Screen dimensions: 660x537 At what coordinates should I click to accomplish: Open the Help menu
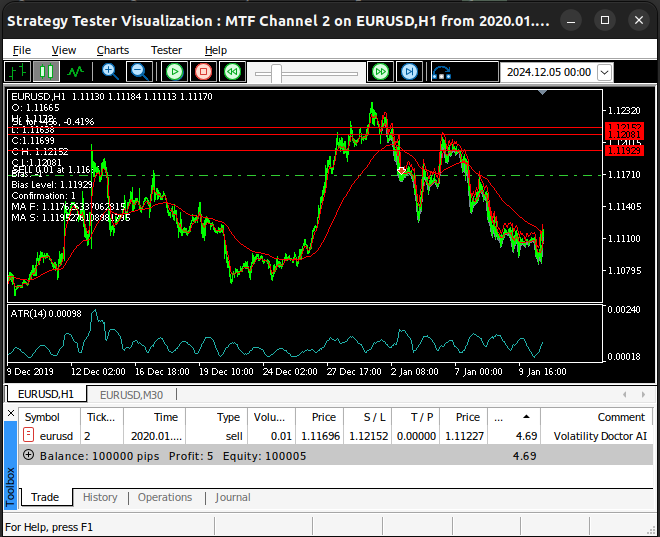[216, 50]
